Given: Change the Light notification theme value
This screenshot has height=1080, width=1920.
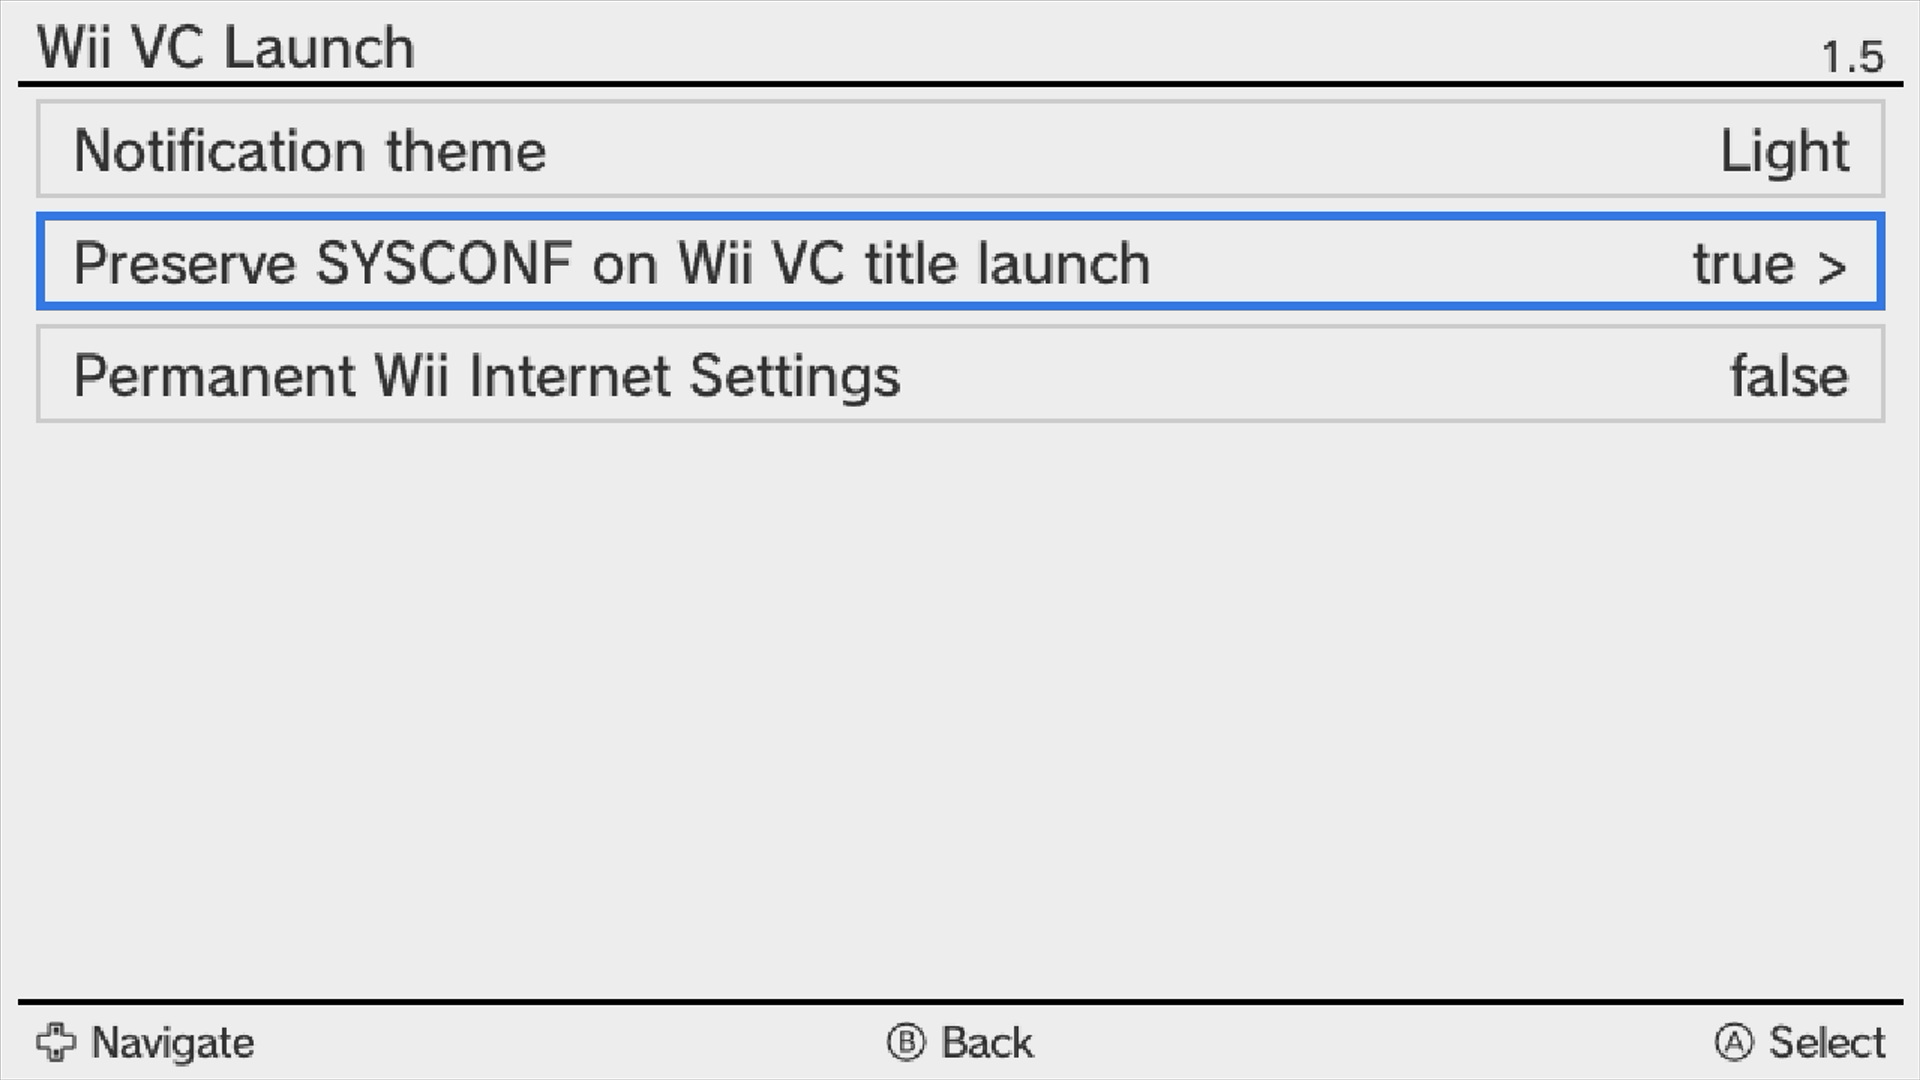Looking at the screenshot, I should coord(1783,152).
